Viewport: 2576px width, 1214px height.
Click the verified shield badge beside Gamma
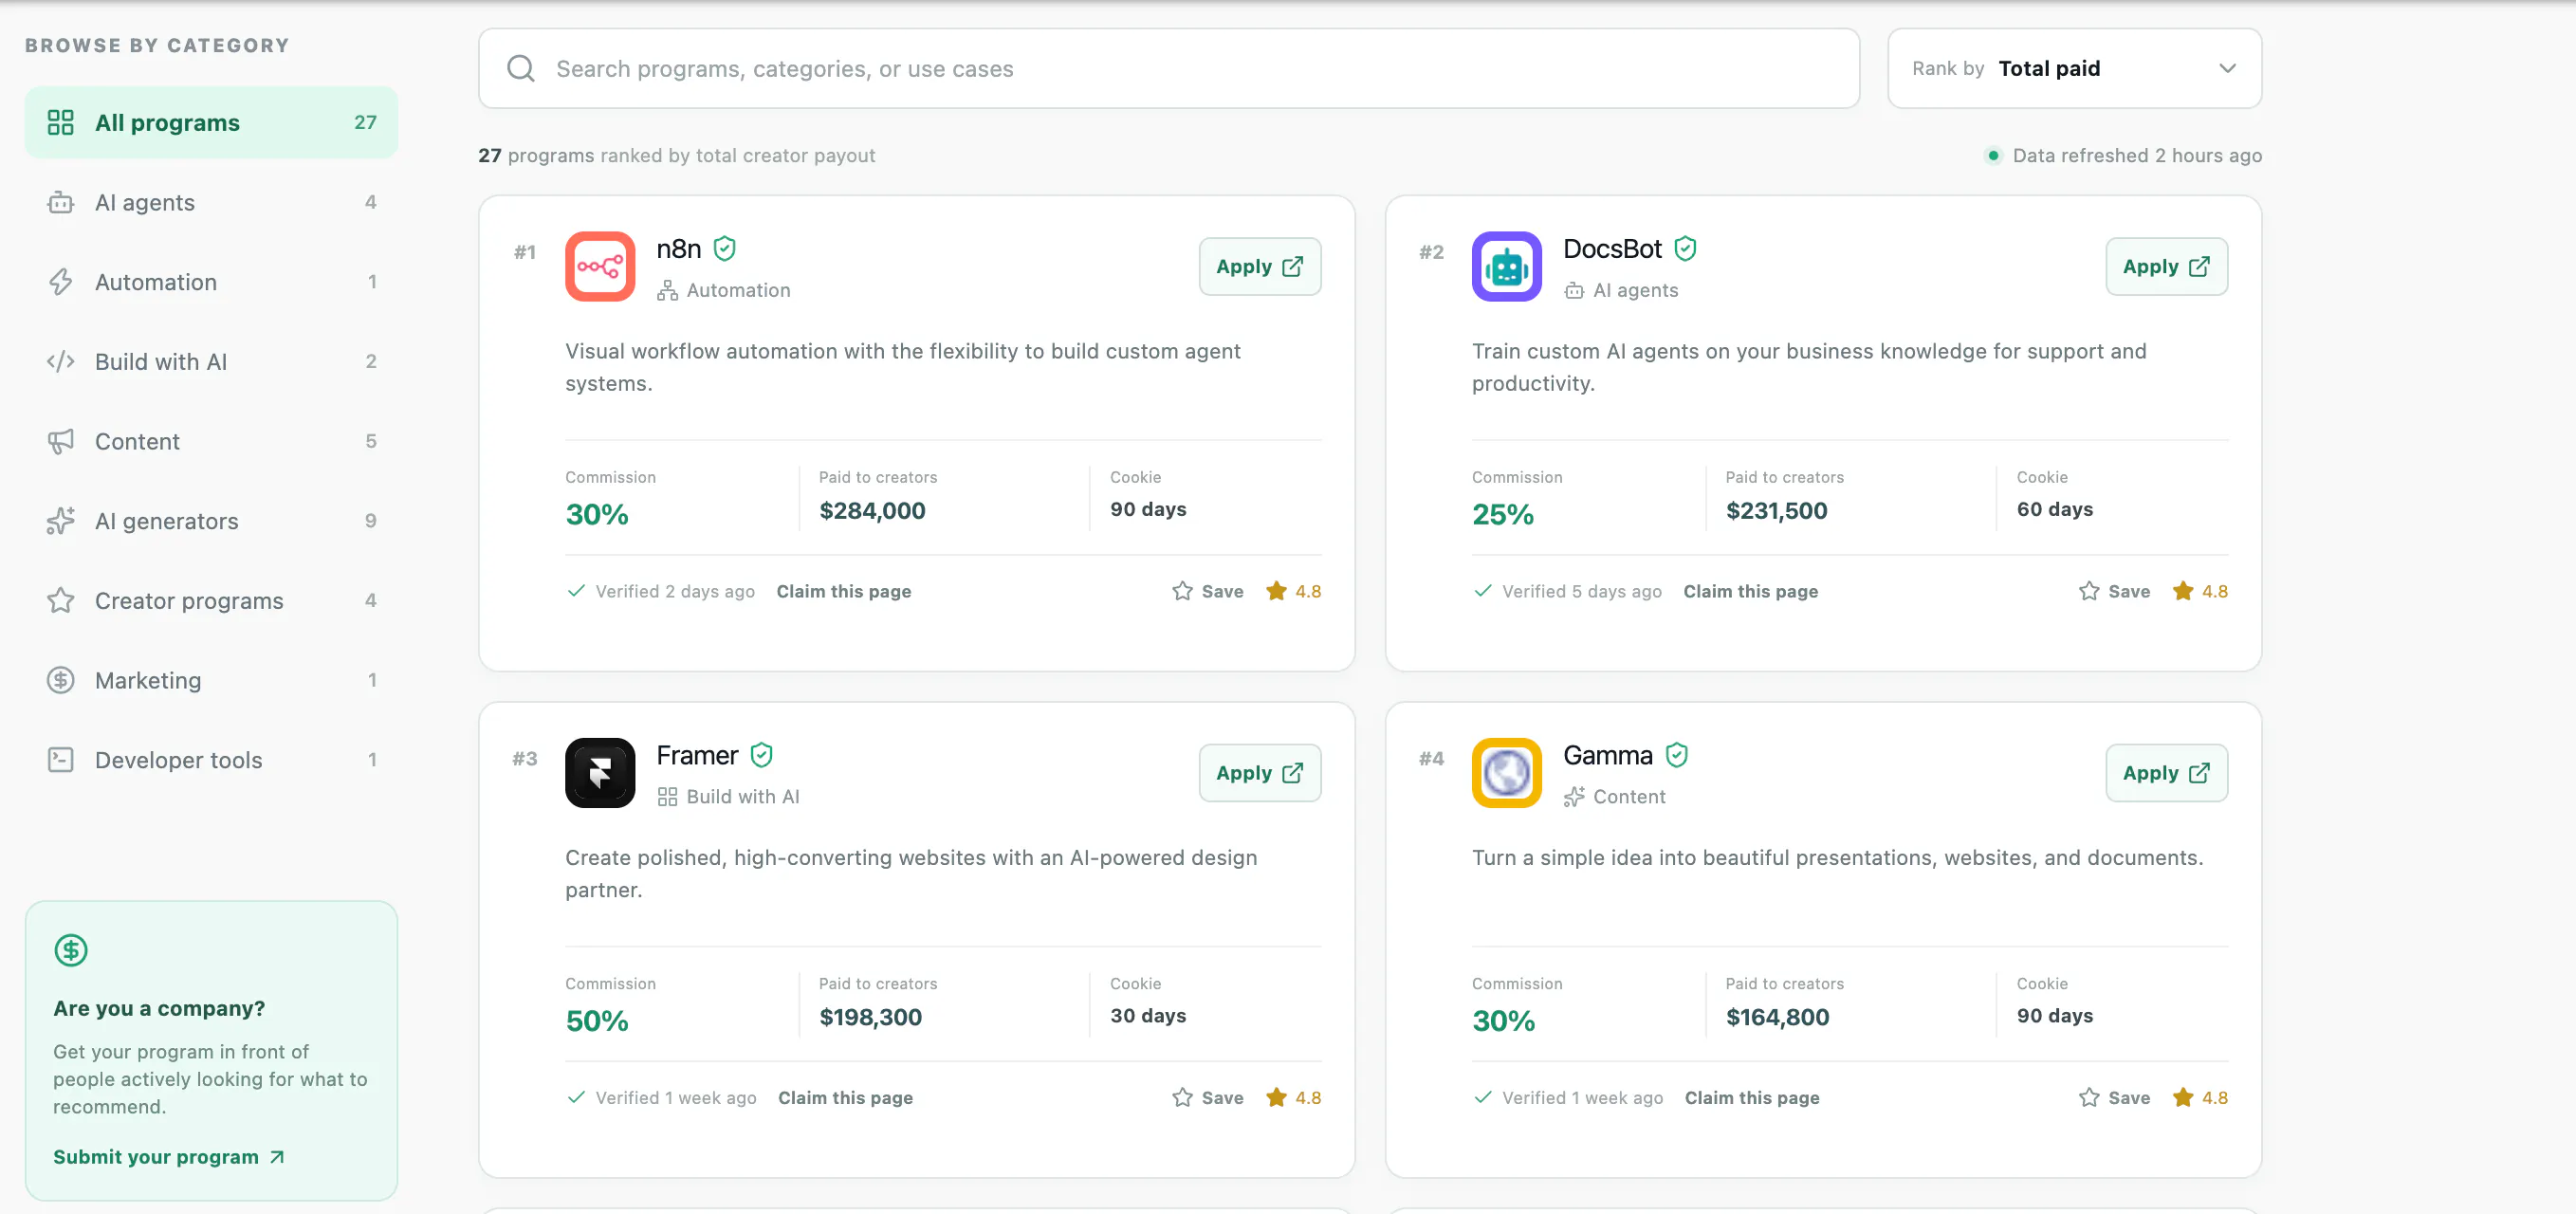(1677, 755)
